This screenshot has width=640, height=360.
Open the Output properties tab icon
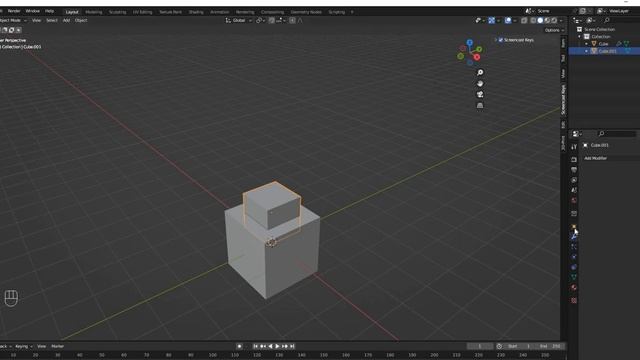coord(574,170)
